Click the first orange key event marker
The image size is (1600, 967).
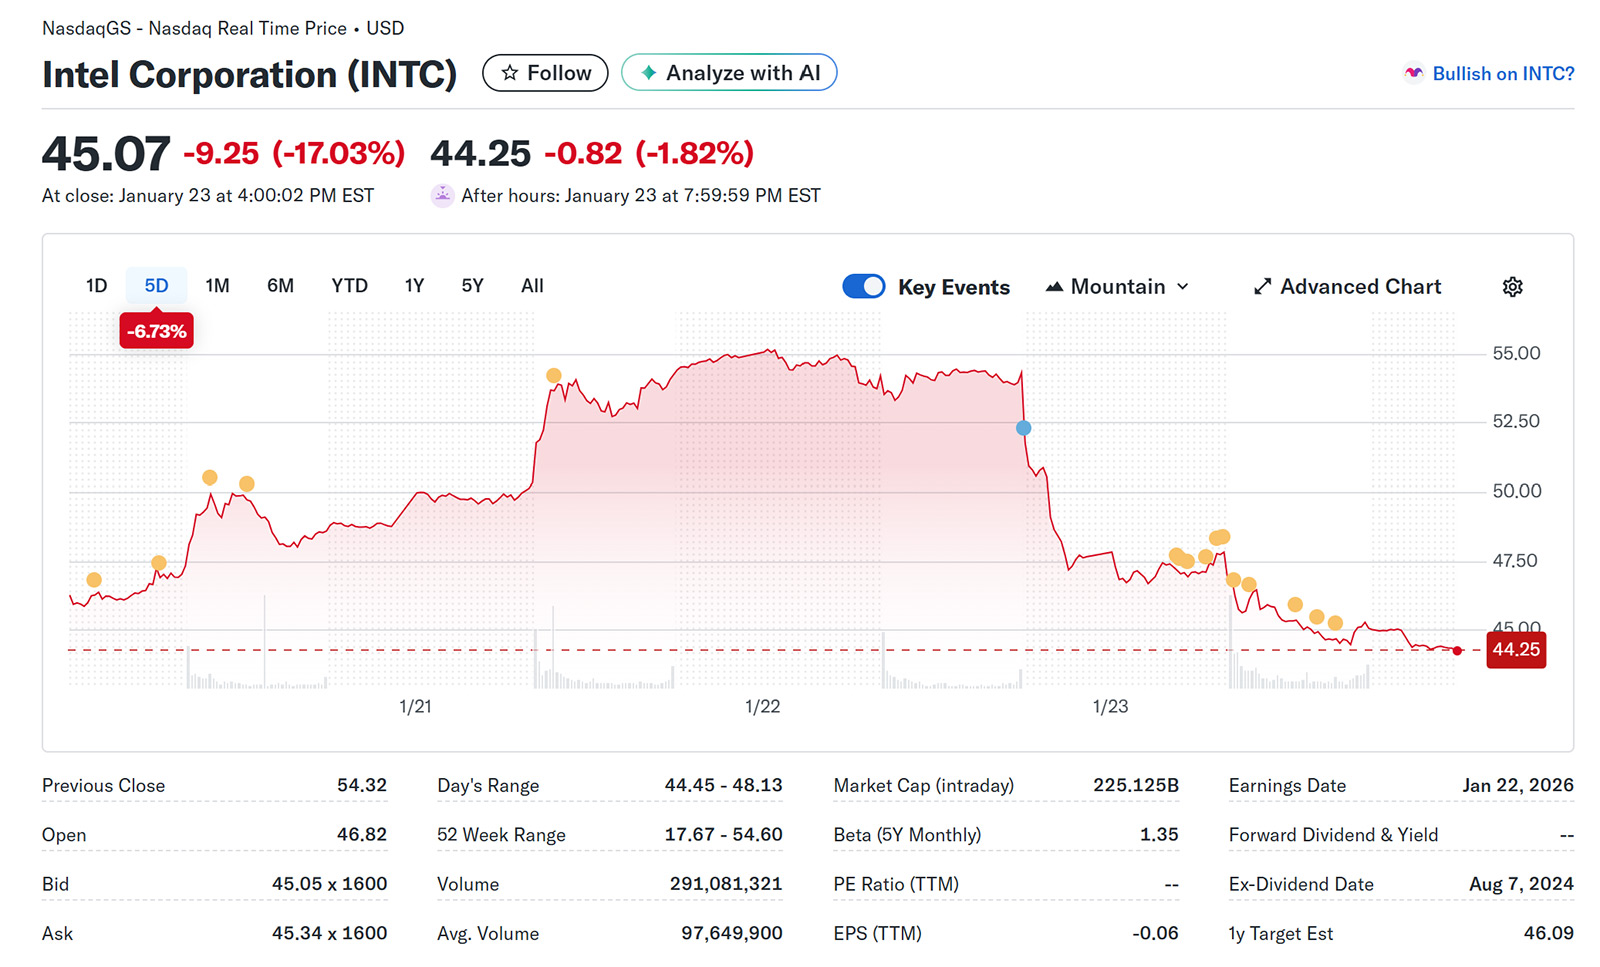click(x=94, y=580)
